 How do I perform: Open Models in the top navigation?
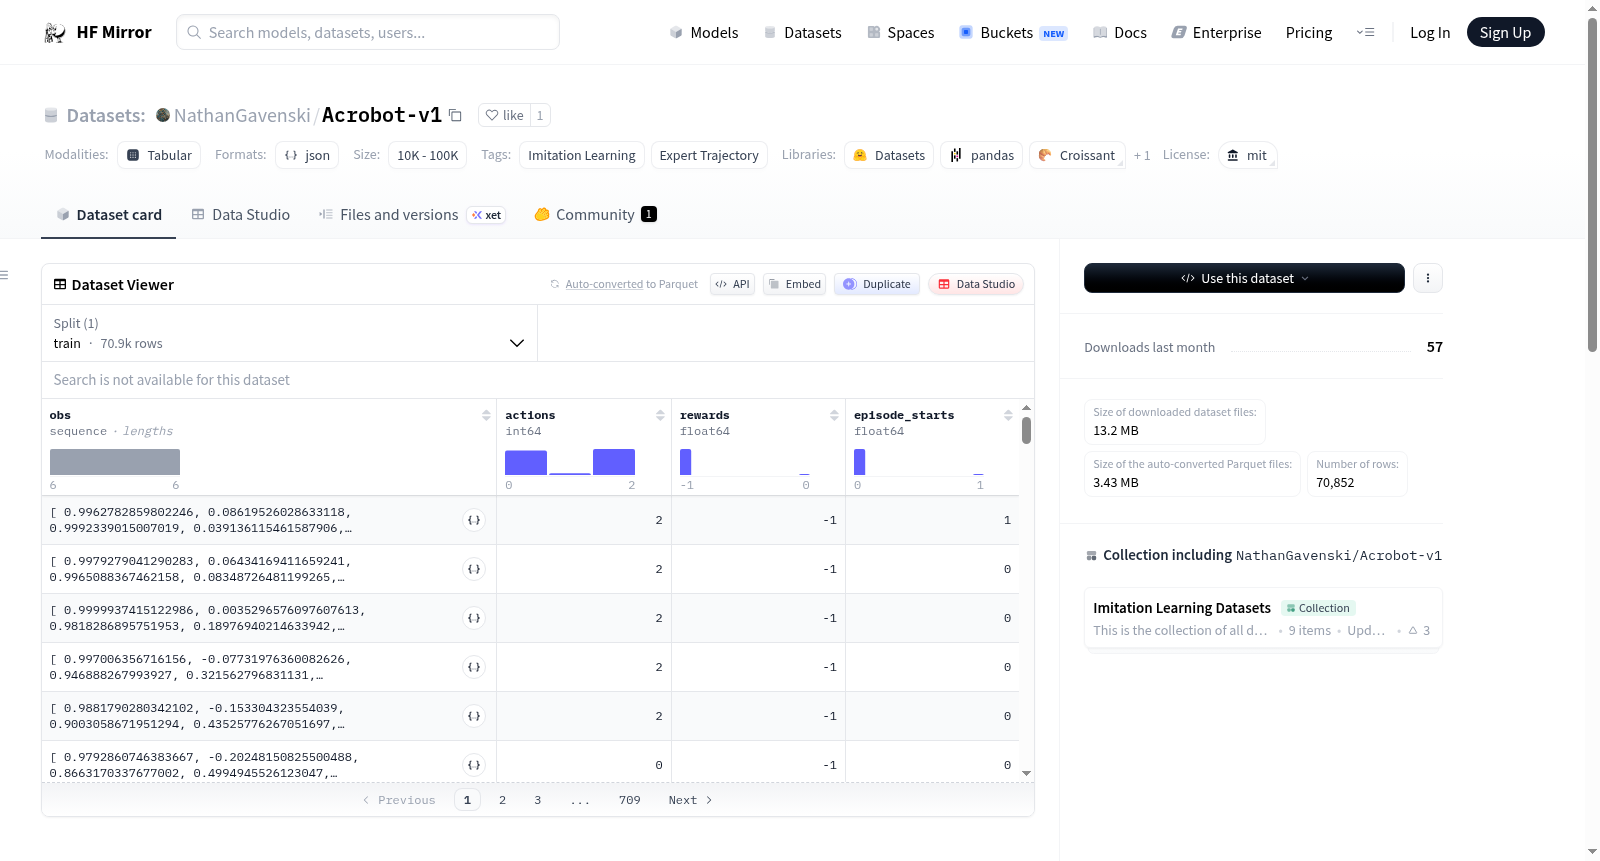click(x=704, y=33)
